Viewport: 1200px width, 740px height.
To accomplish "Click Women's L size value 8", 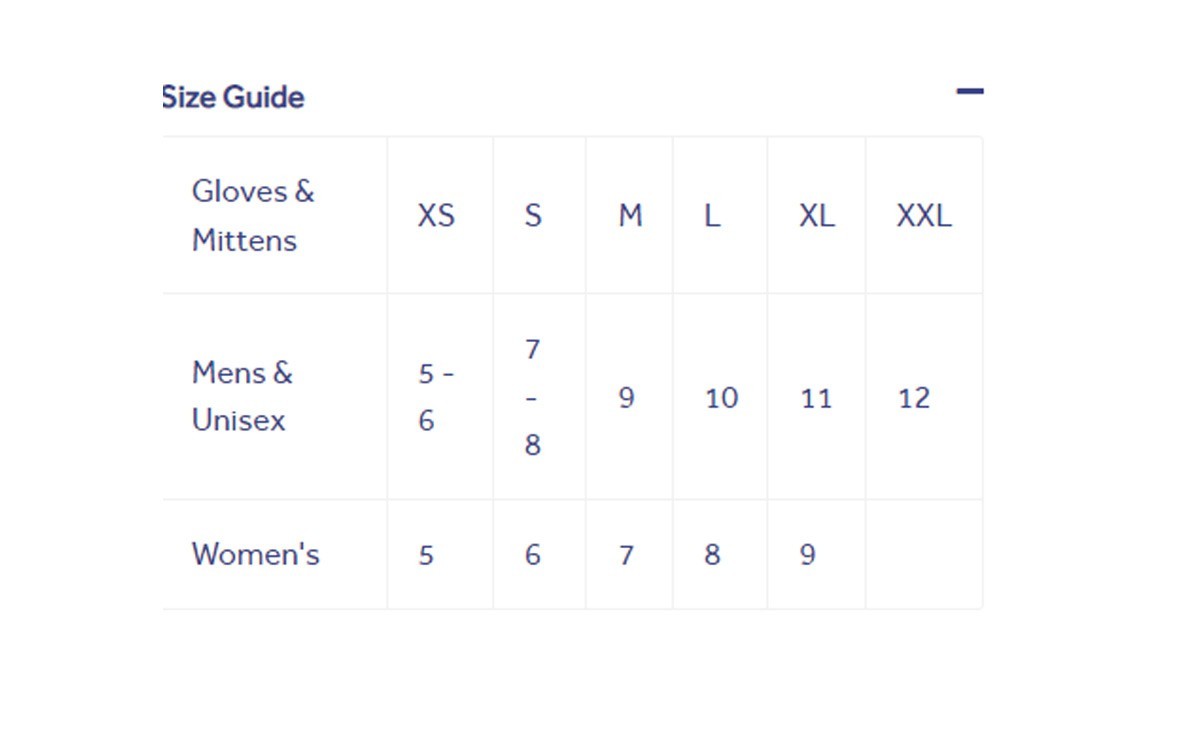I will 712,555.
